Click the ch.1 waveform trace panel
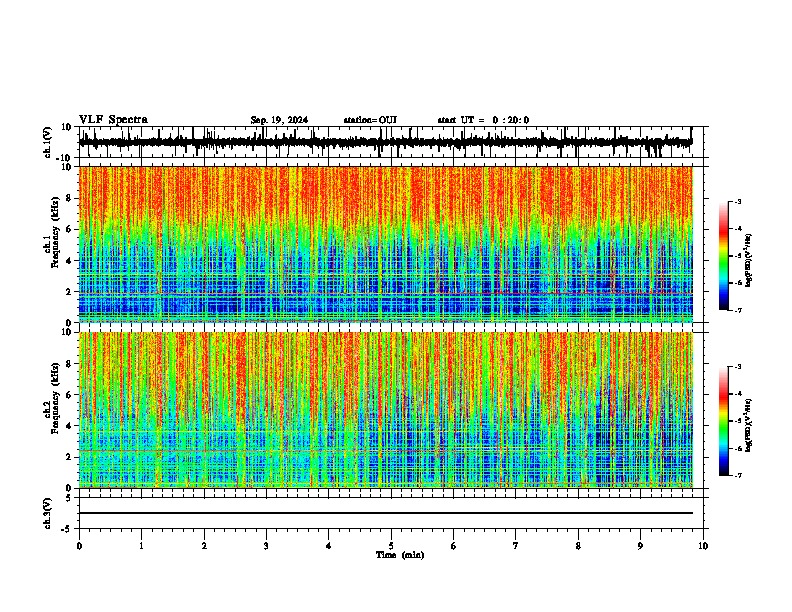Screen dimensions: 792x612 (390, 142)
